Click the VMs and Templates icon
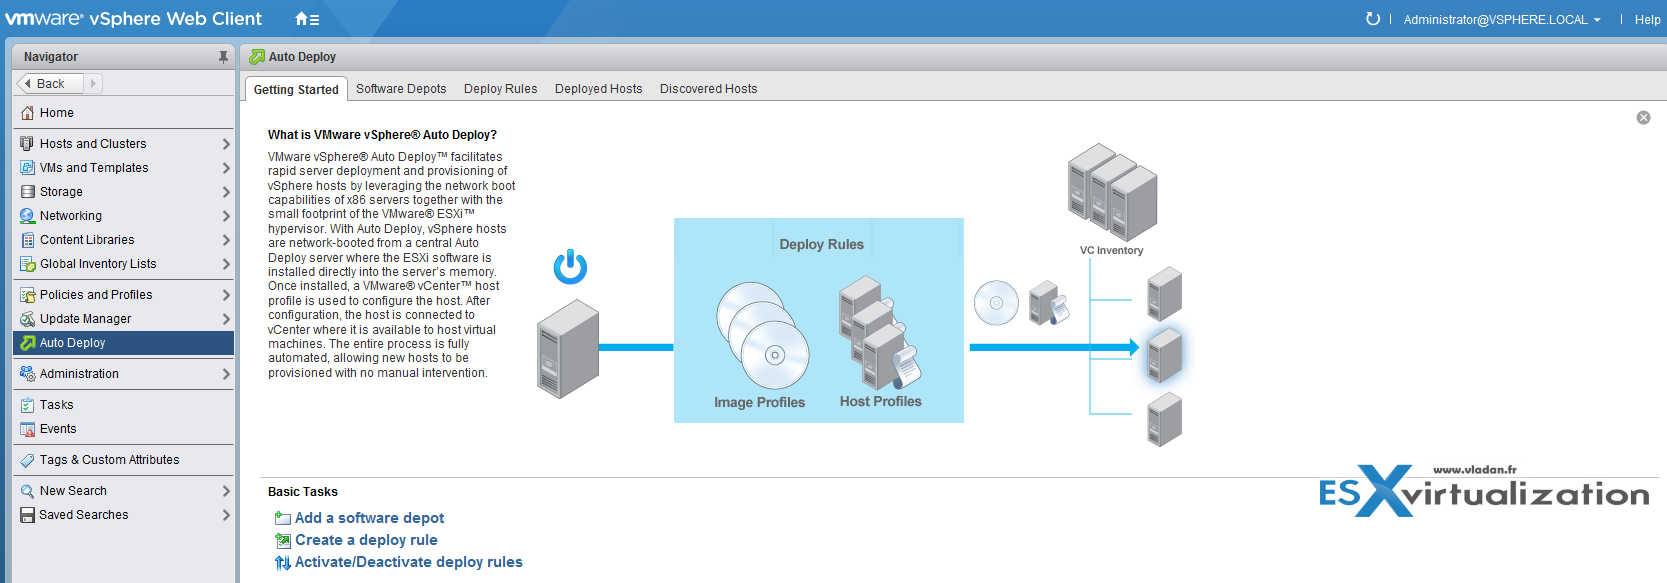Screen dimensions: 1667x583 click(x=28, y=168)
